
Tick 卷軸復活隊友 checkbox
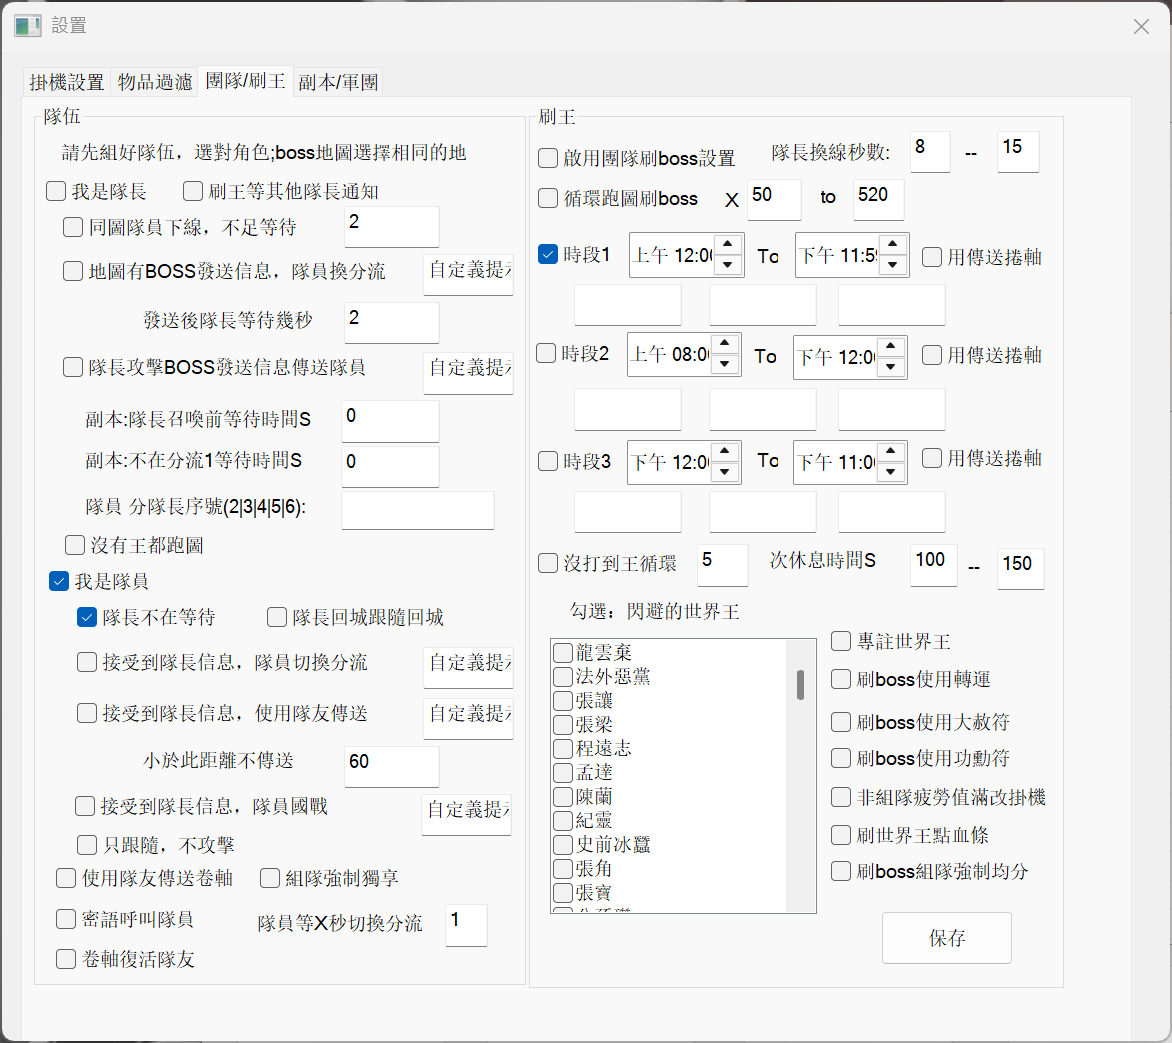[x=66, y=959]
